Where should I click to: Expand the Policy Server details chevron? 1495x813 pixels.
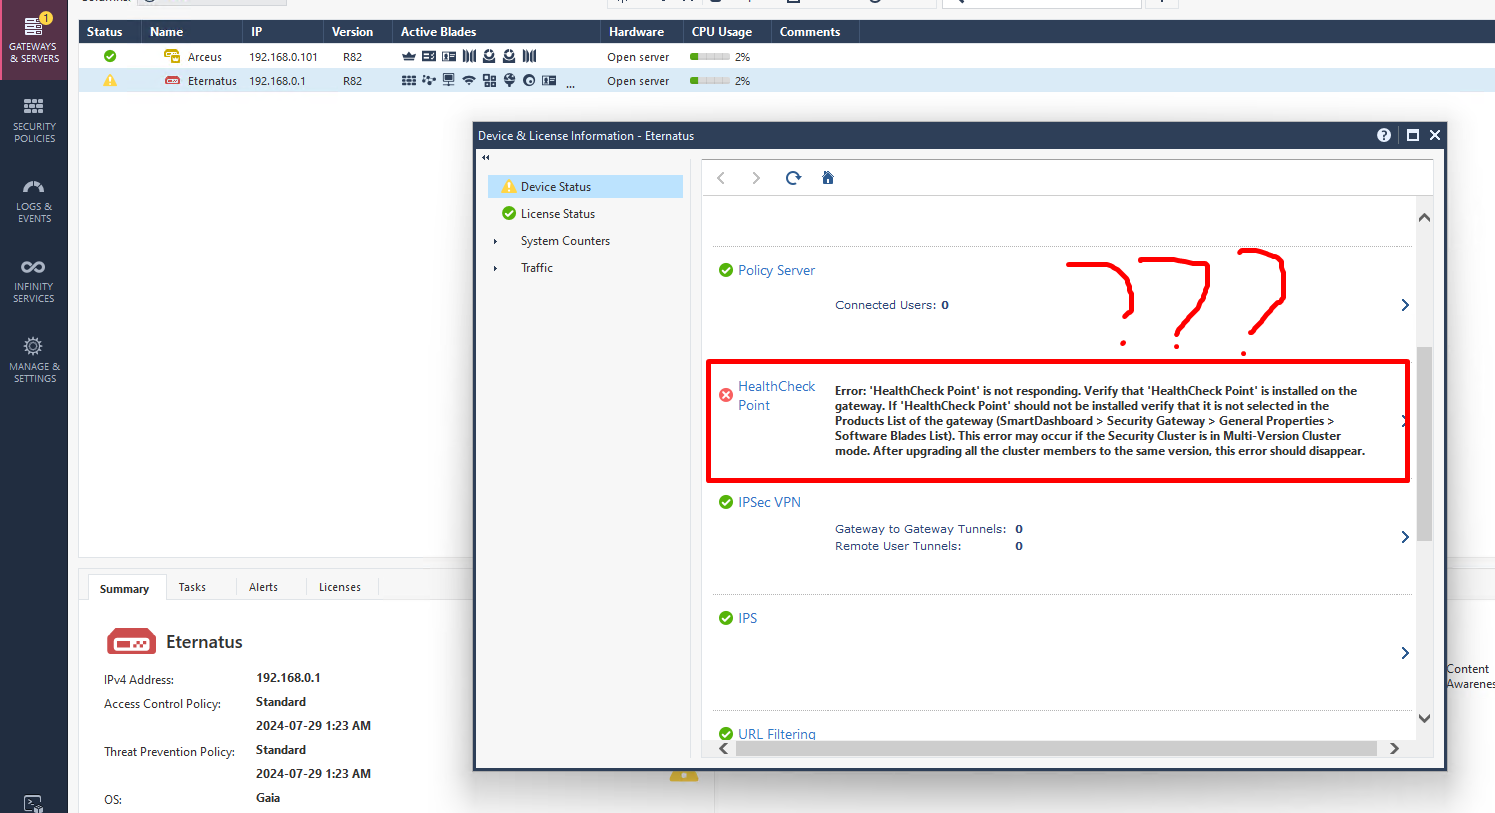(1405, 305)
